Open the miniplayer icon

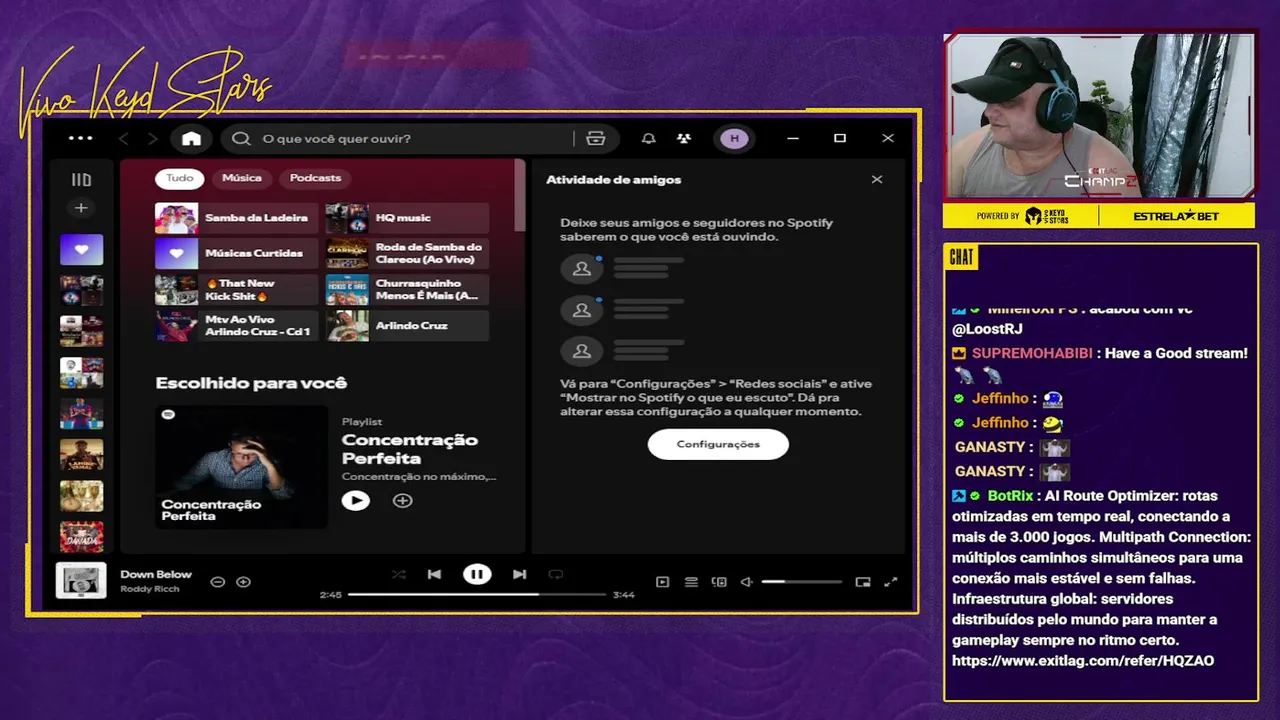pos(863,581)
